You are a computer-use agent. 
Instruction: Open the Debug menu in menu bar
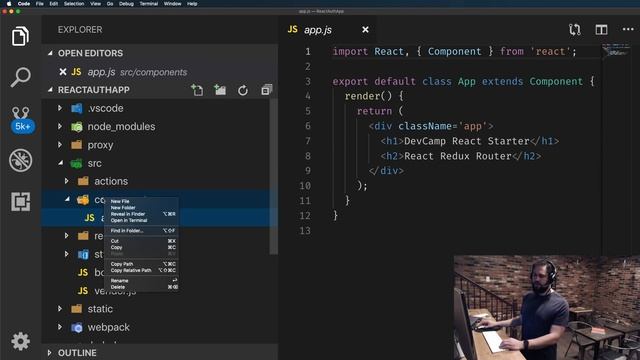pyautogui.click(x=126, y=4)
